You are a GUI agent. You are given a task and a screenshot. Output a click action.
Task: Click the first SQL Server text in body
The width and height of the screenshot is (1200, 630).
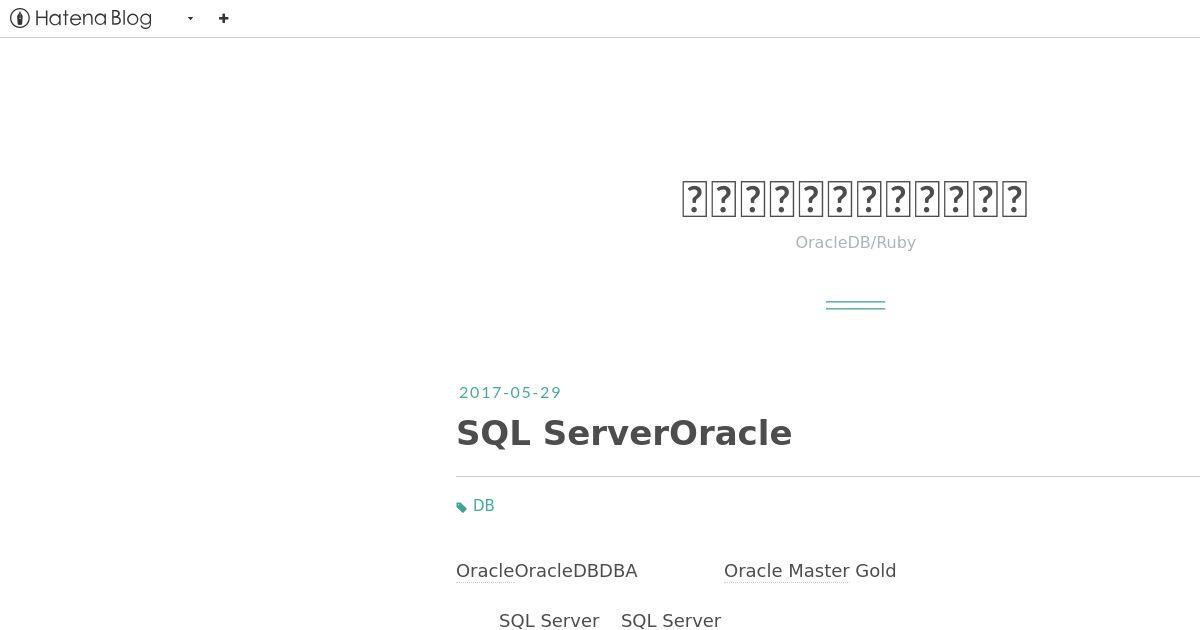[549, 621]
